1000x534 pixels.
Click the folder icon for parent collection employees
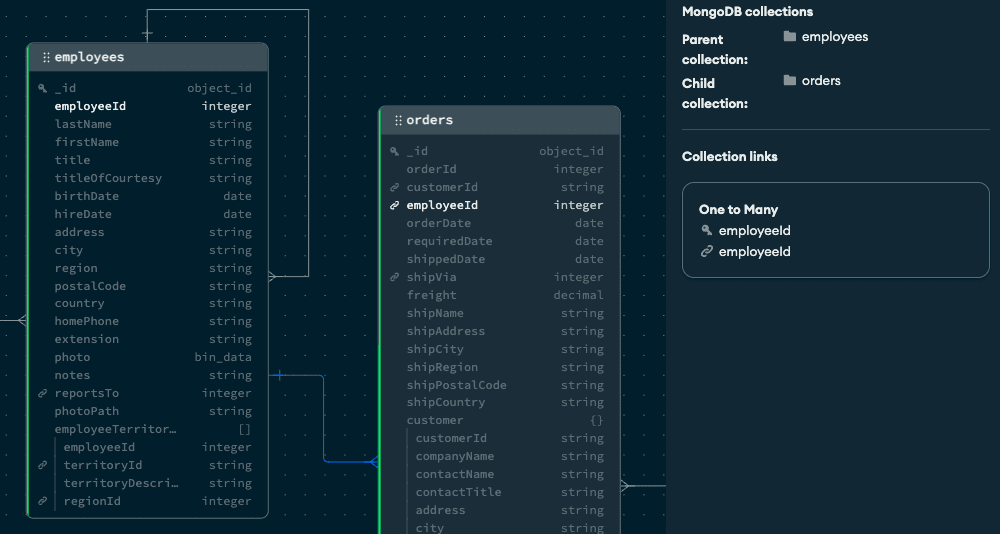(x=790, y=37)
